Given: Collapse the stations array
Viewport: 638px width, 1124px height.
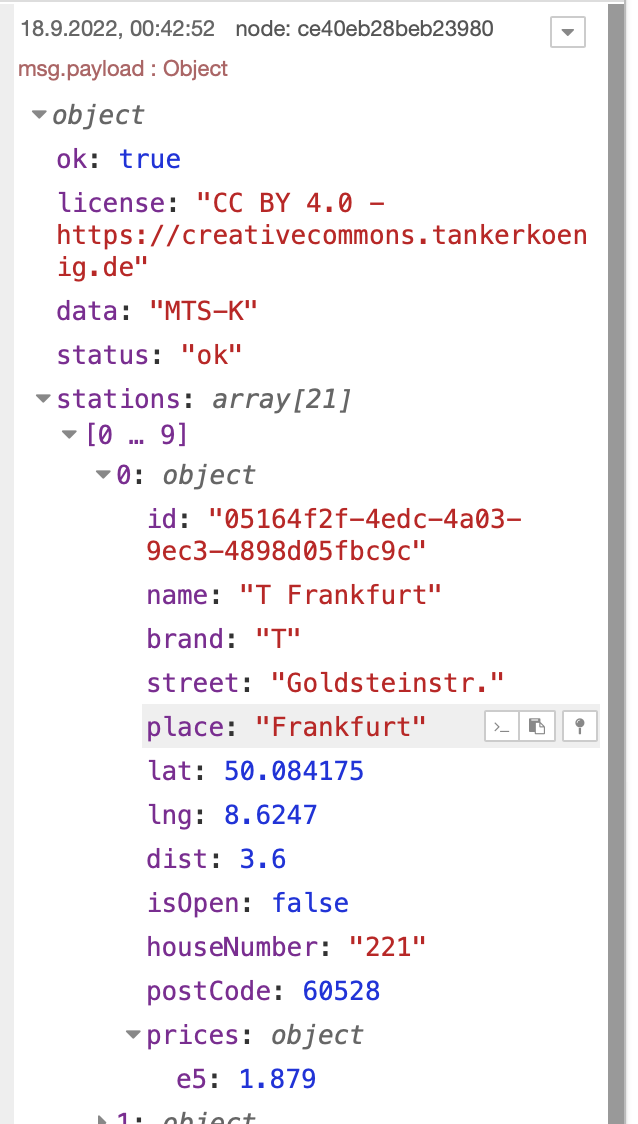Looking at the screenshot, I should coord(43,399).
